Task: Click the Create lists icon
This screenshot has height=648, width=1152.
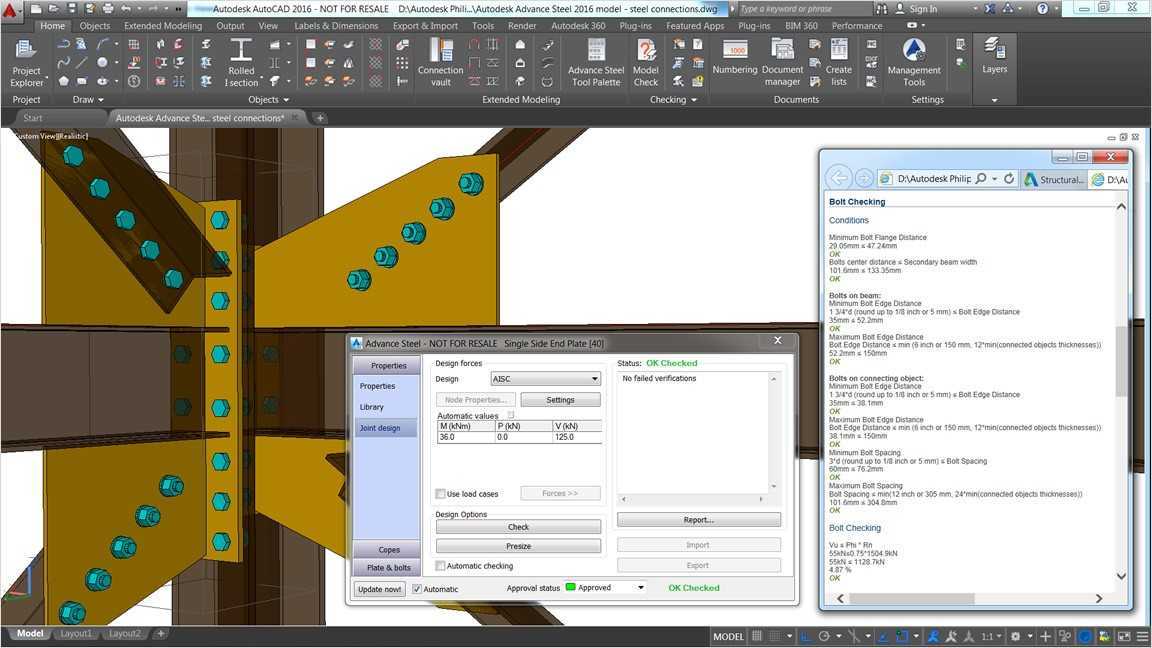Action: point(838,62)
